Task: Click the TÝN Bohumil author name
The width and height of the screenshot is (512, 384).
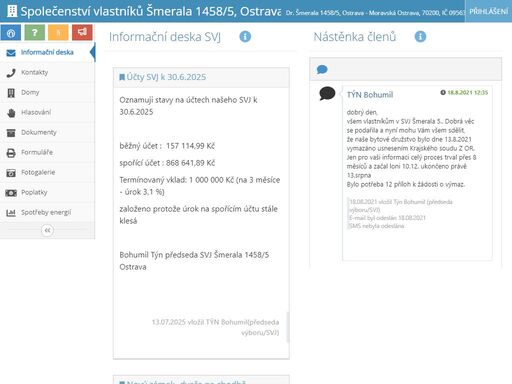Action: click(x=370, y=95)
